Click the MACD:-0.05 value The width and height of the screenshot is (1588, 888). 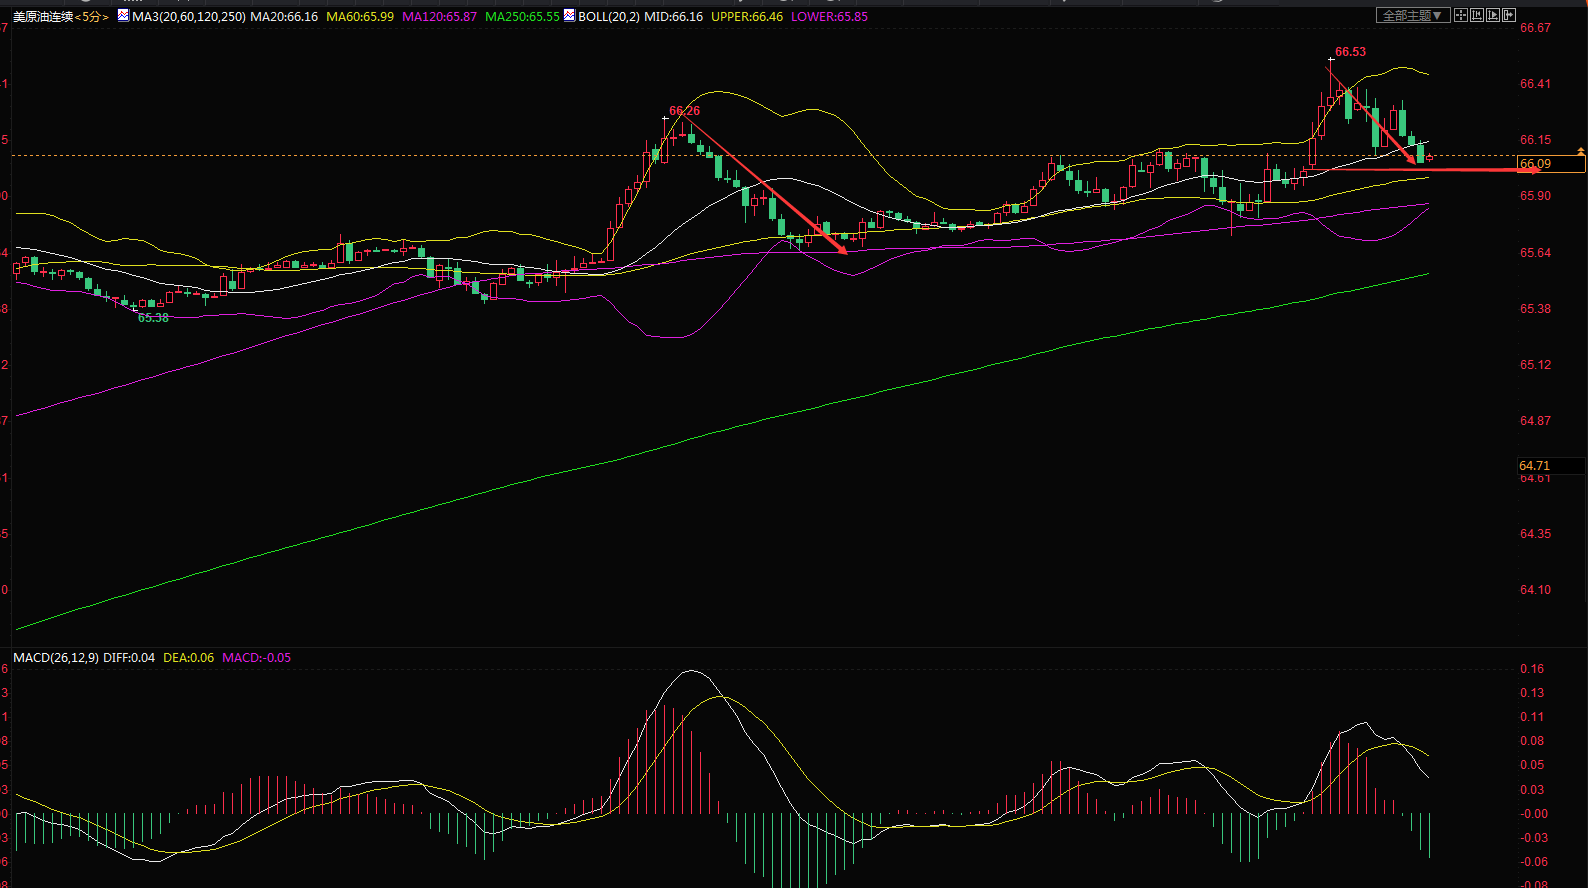[256, 658]
